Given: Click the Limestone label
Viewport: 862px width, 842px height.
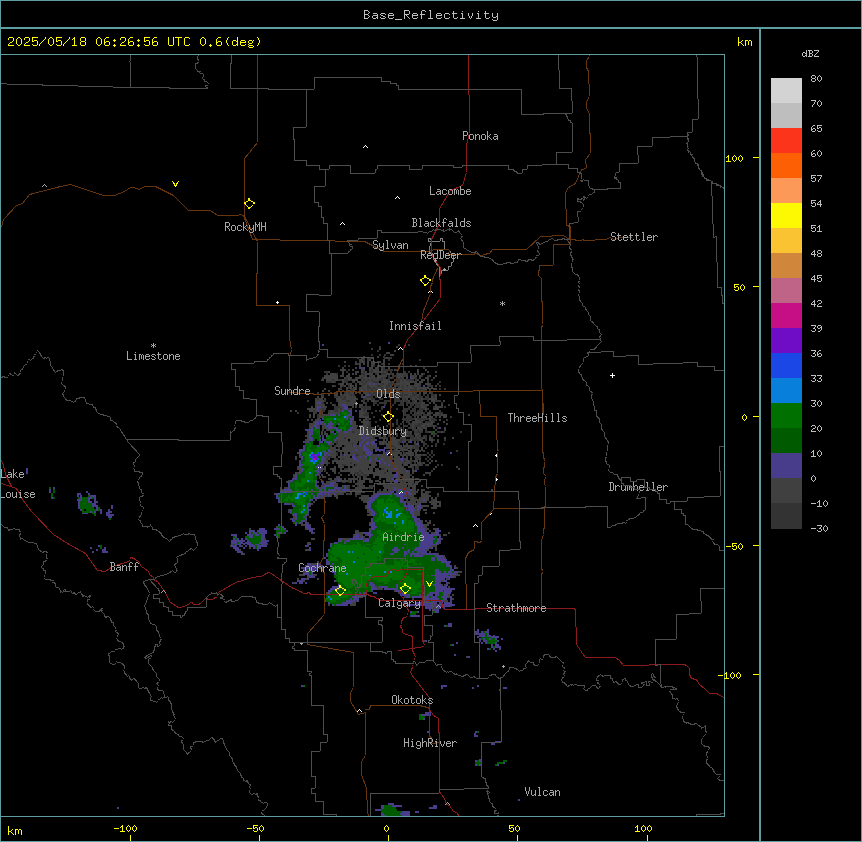Looking at the screenshot, I should tap(153, 356).
